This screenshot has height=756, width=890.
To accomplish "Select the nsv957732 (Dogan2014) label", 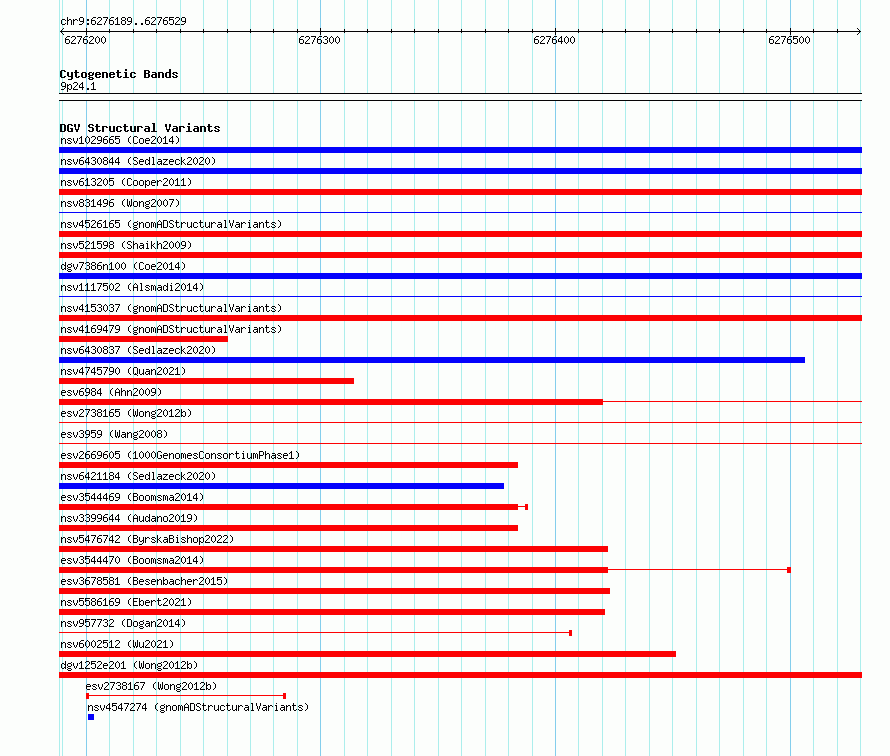I will point(123,623).
